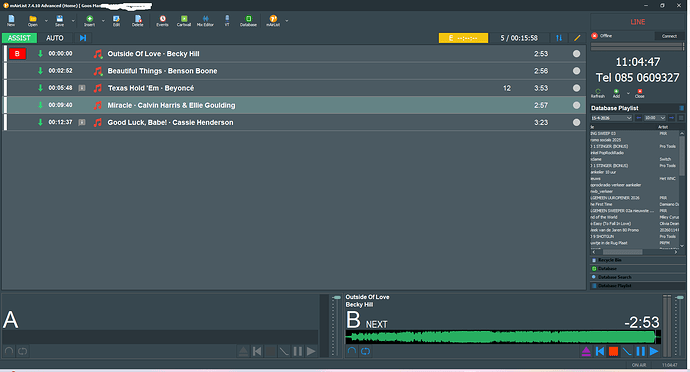Reset Player B to start with rewind button
The image size is (690, 372).
pyautogui.click(x=600, y=351)
